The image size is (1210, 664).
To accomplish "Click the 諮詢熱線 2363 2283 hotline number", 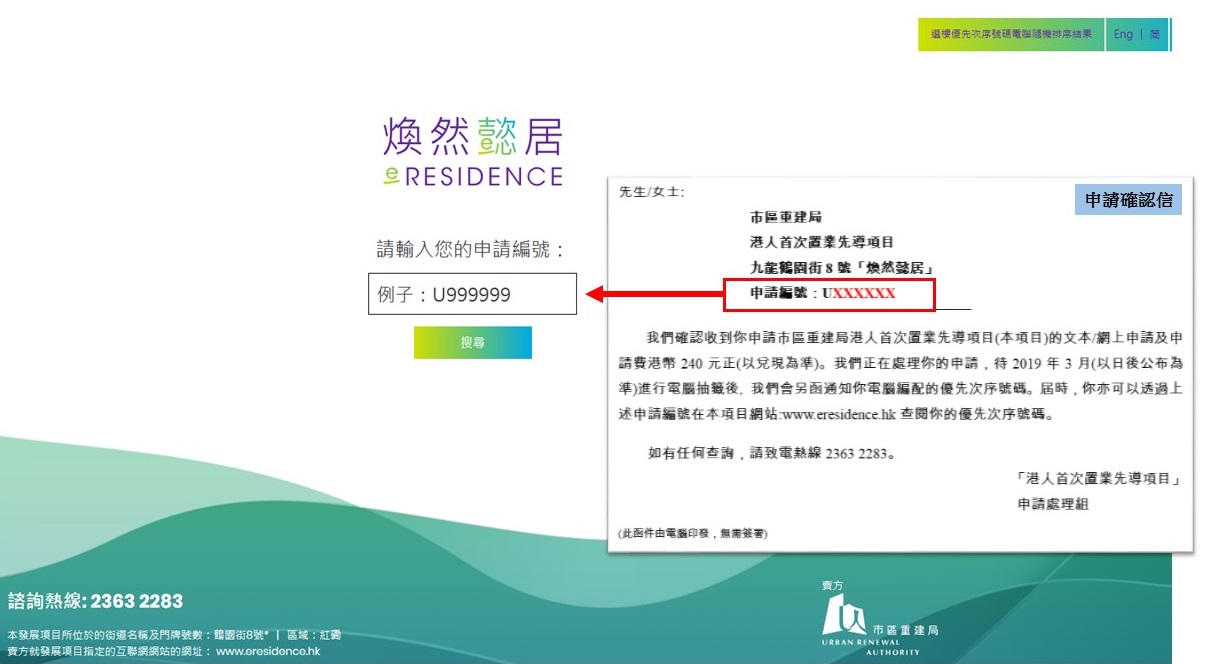I will pyautogui.click(x=136, y=601).
